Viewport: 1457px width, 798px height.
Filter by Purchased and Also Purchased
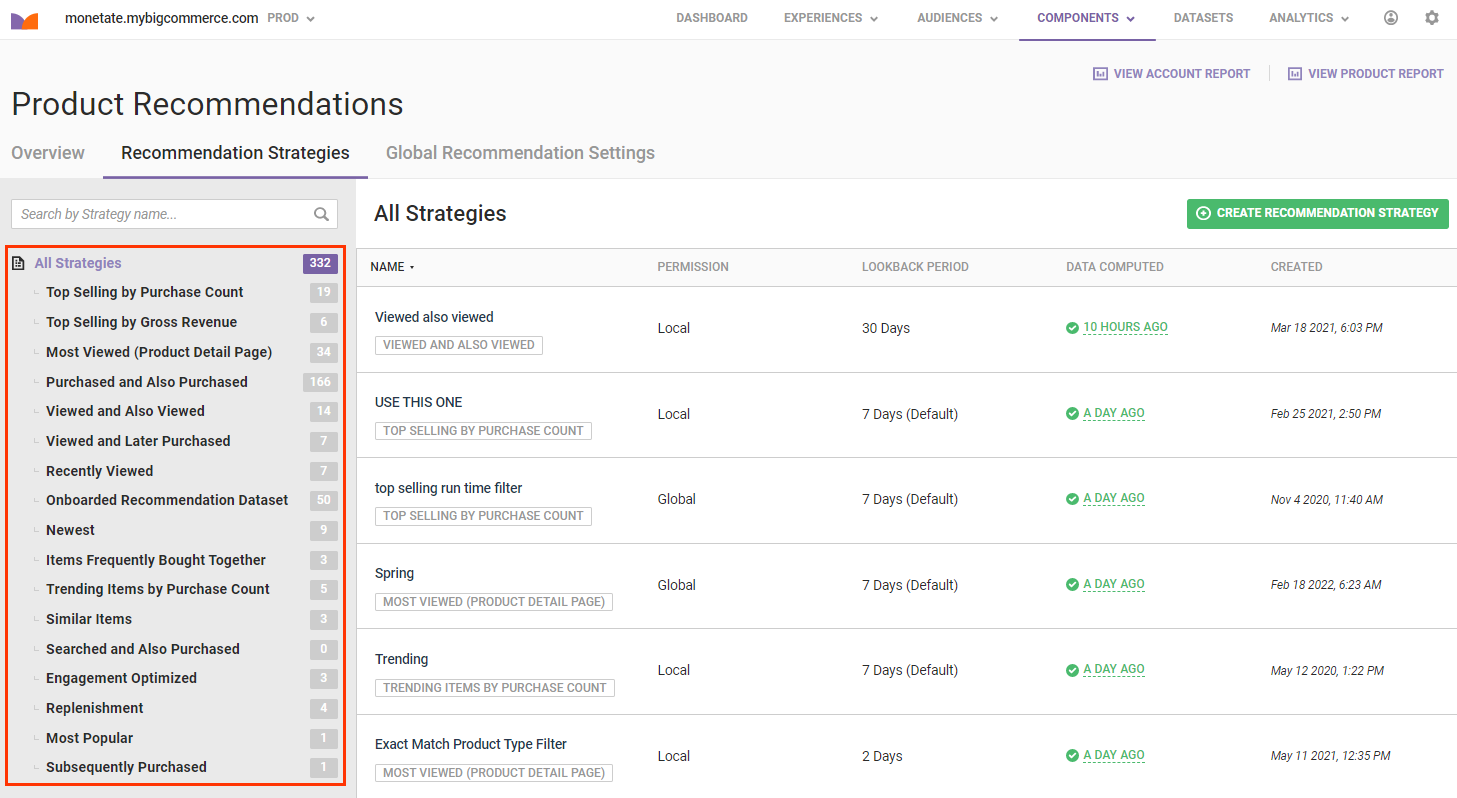[147, 382]
